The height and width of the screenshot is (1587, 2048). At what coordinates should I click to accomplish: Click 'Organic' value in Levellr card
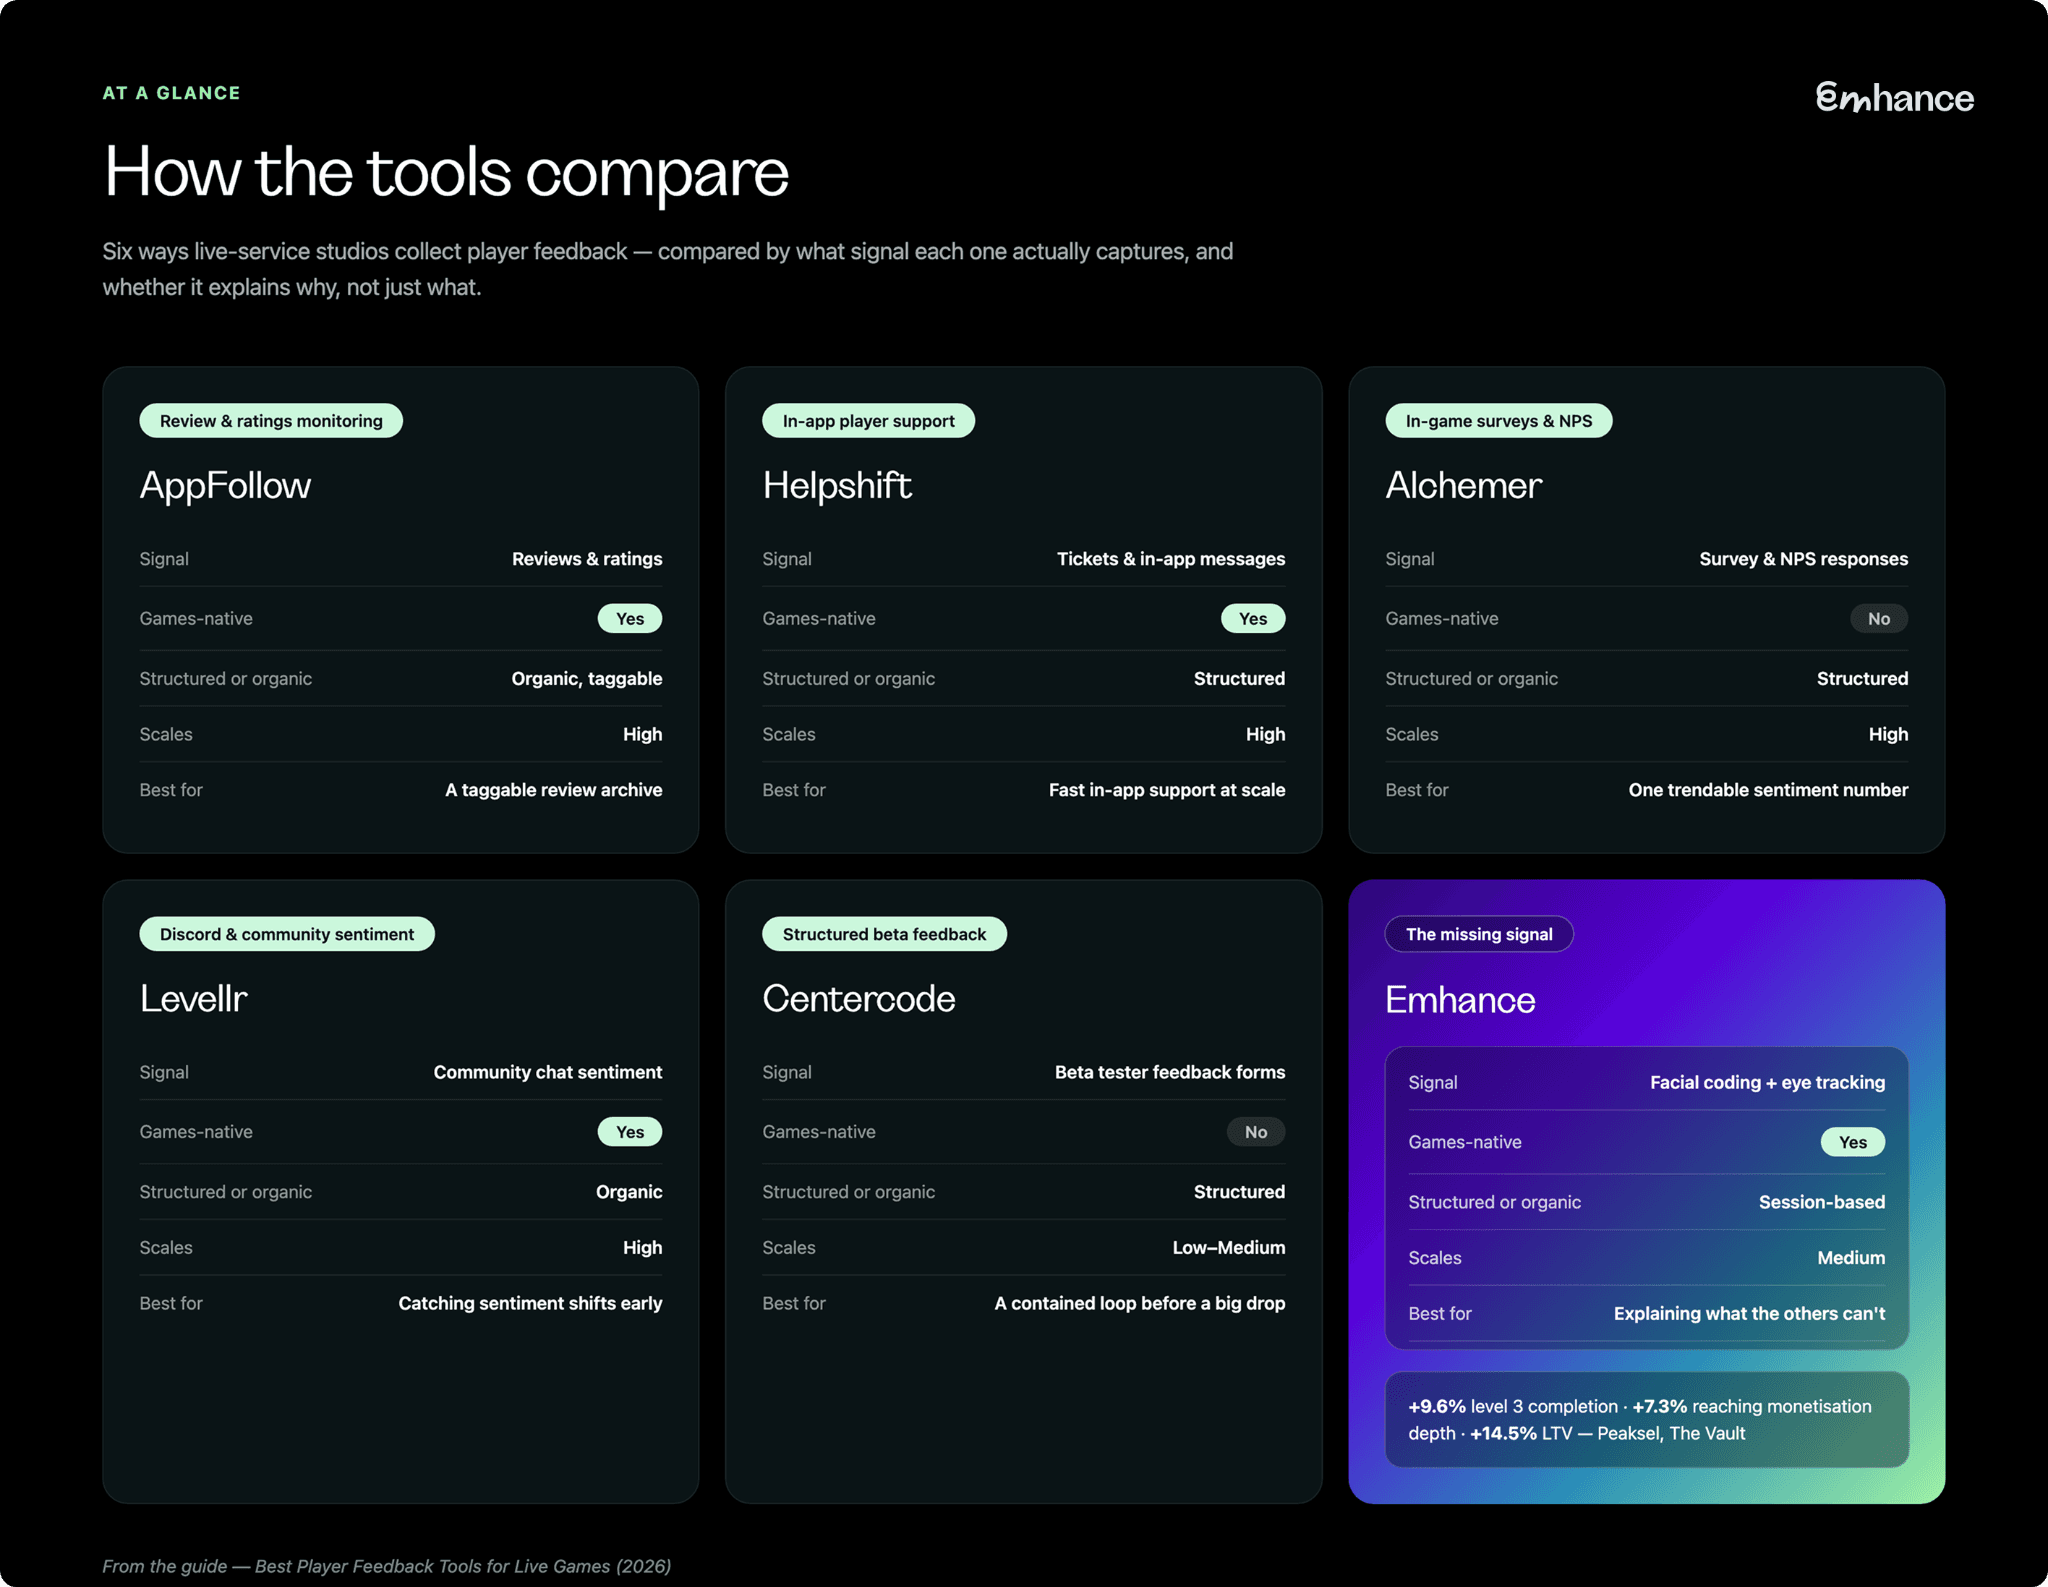tap(628, 1192)
